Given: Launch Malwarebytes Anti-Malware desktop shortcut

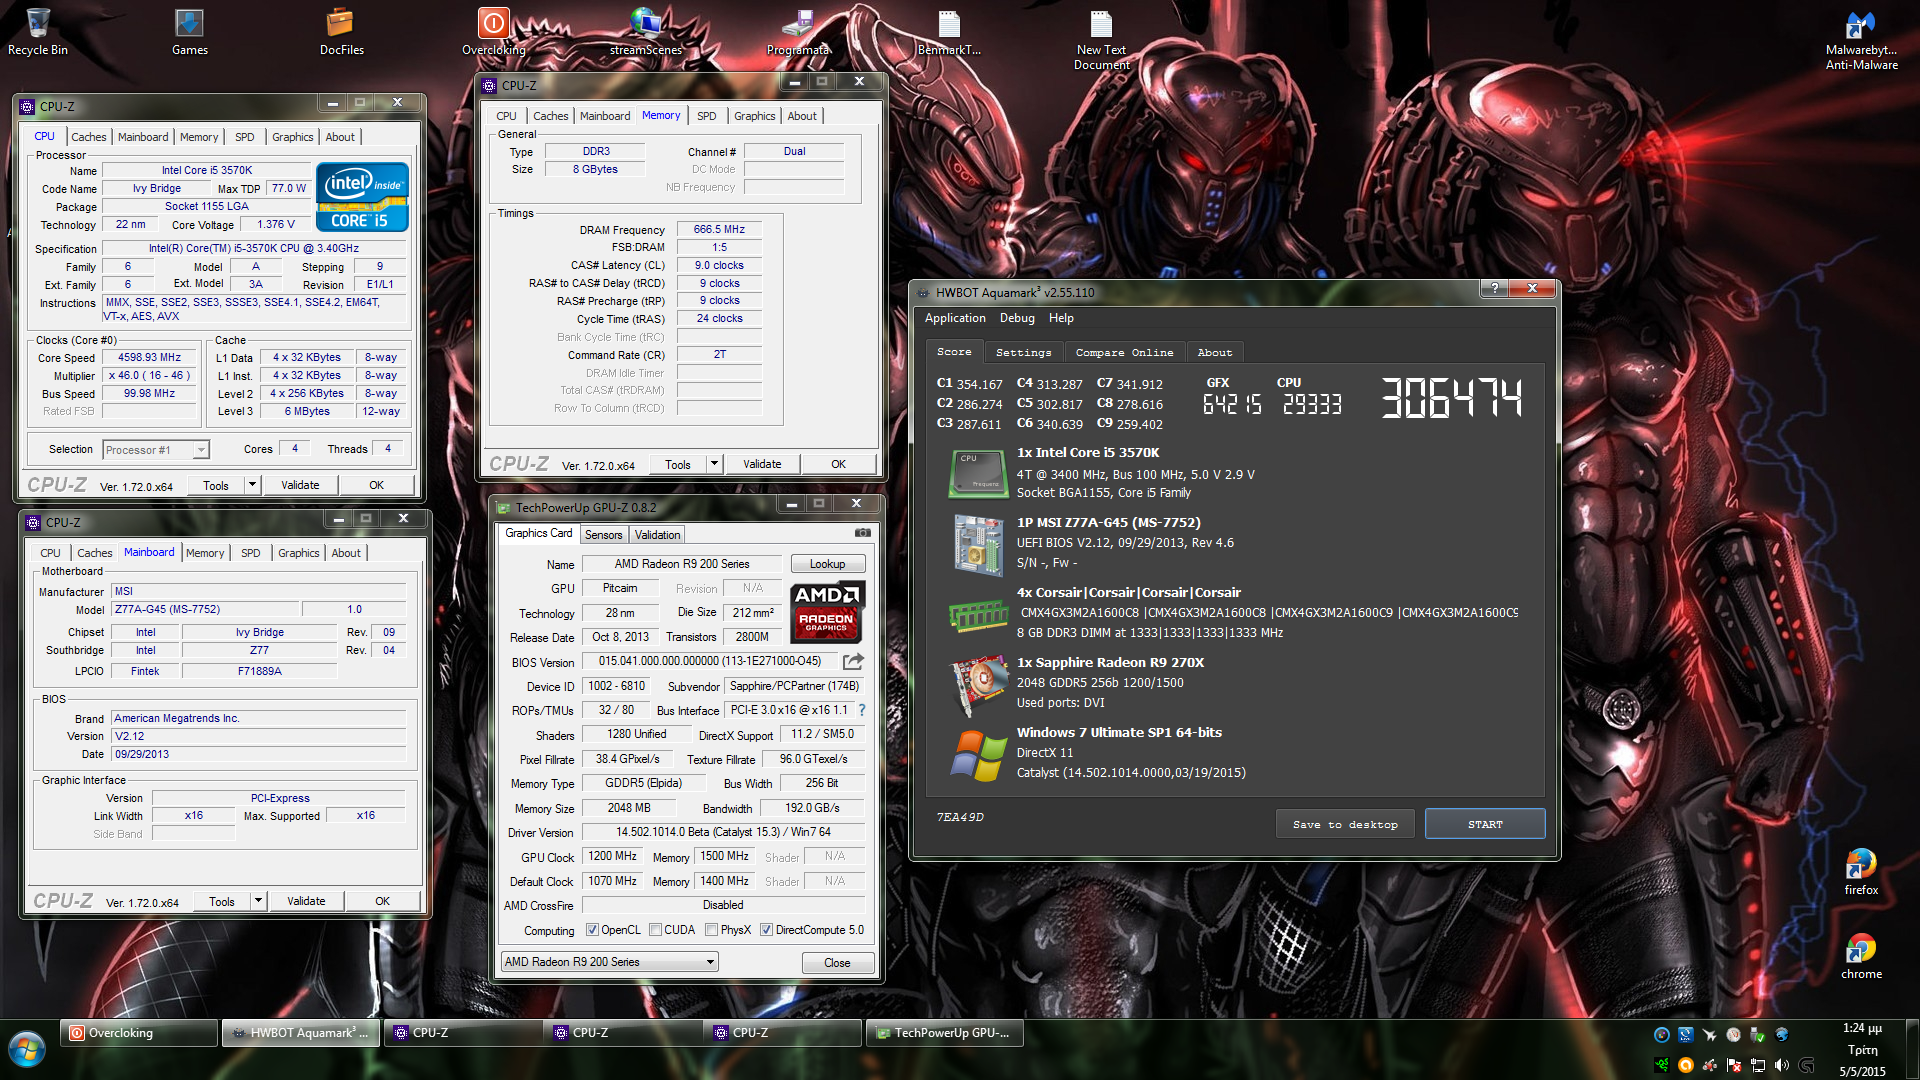Looking at the screenshot, I should pos(1861,39).
